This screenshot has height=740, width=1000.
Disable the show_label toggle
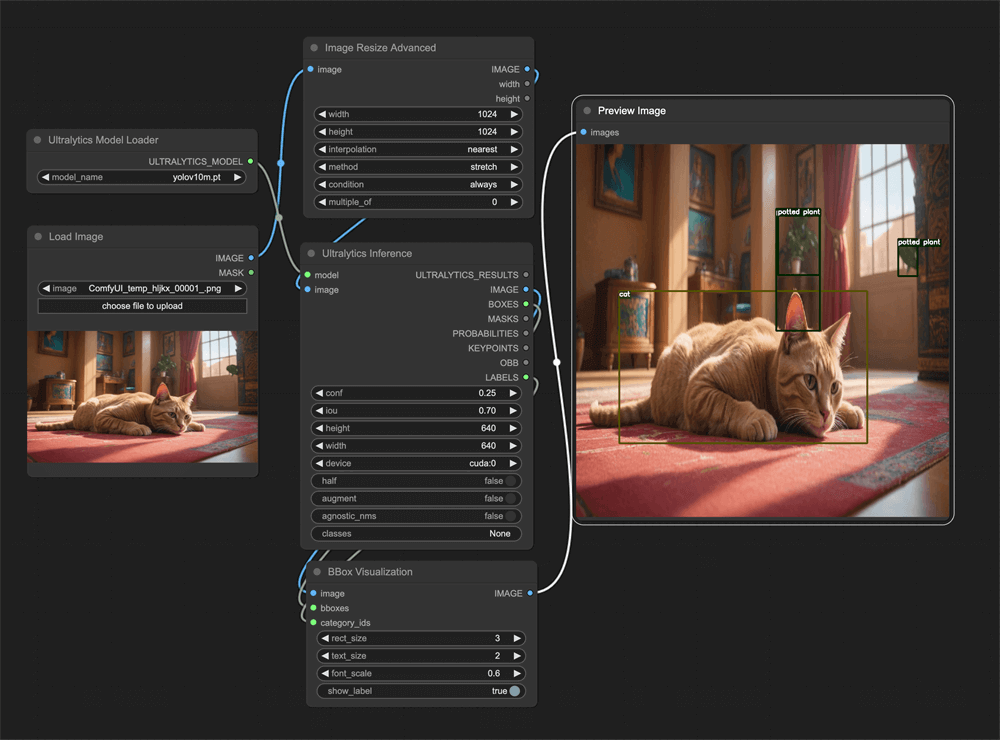421,691
